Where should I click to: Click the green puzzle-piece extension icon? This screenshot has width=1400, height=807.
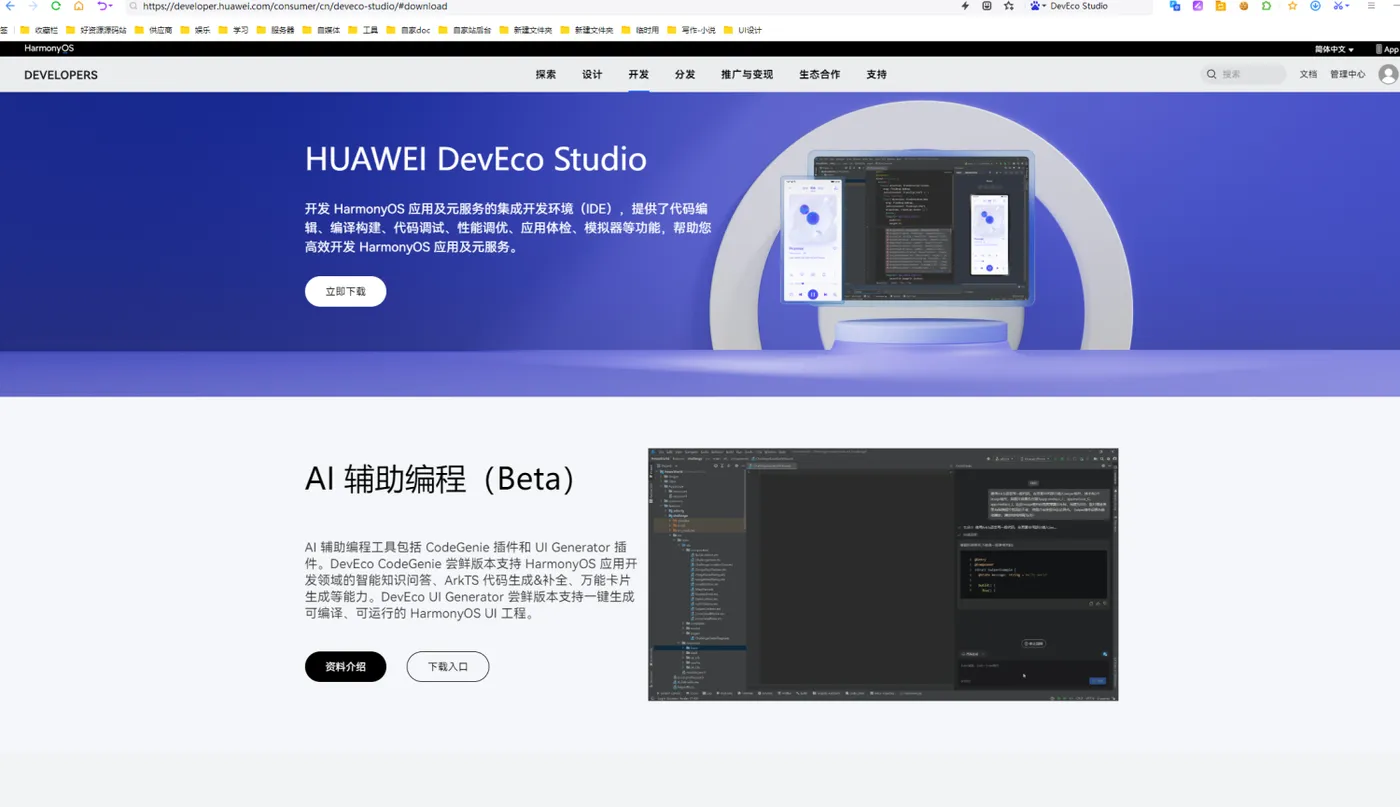[x=1267, y=6]
